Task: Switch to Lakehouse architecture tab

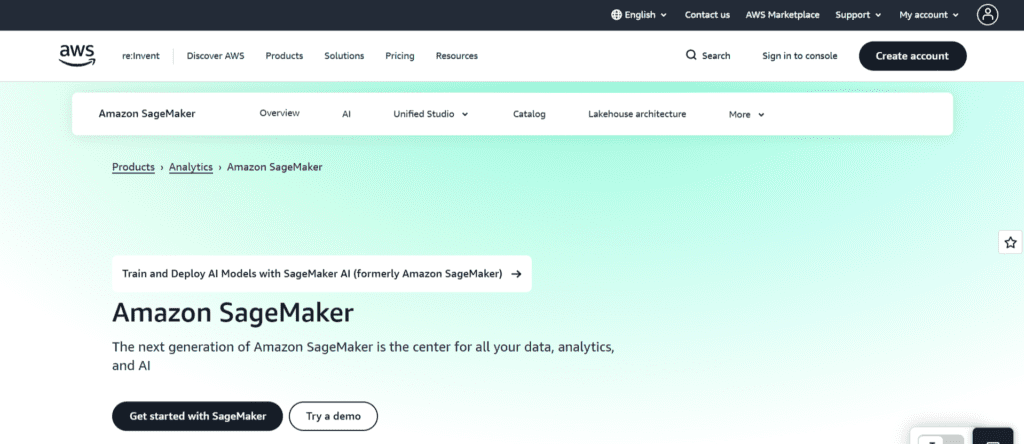Action: click(637, 114)
